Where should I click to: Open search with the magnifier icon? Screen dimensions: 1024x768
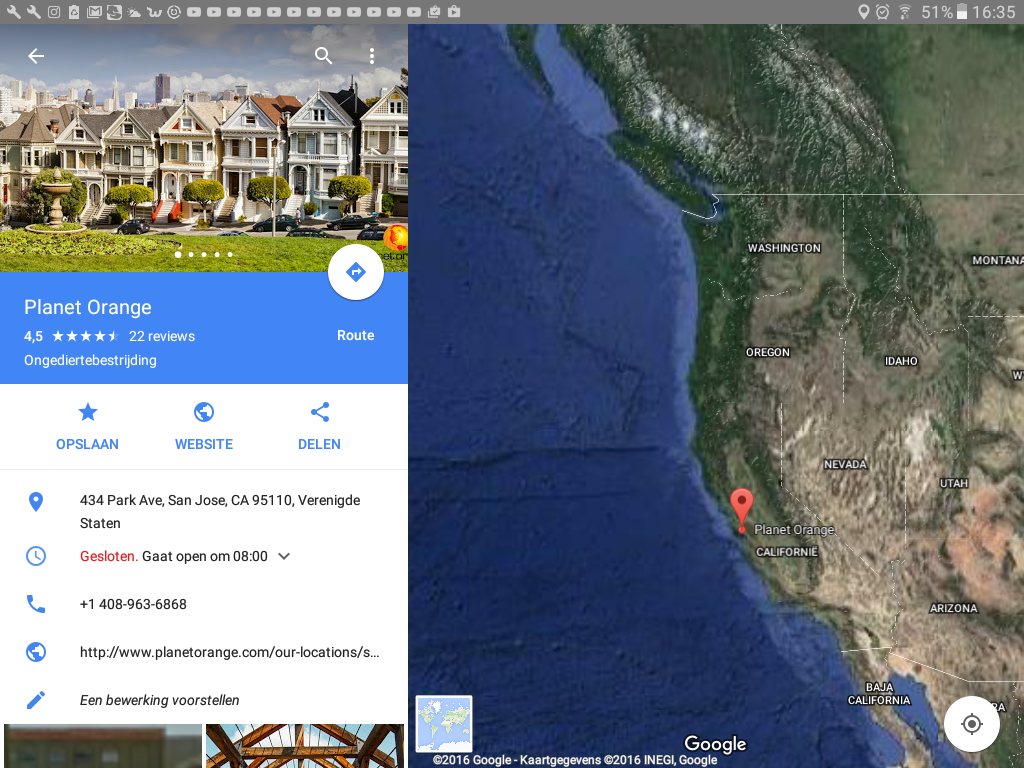[323, 56]
